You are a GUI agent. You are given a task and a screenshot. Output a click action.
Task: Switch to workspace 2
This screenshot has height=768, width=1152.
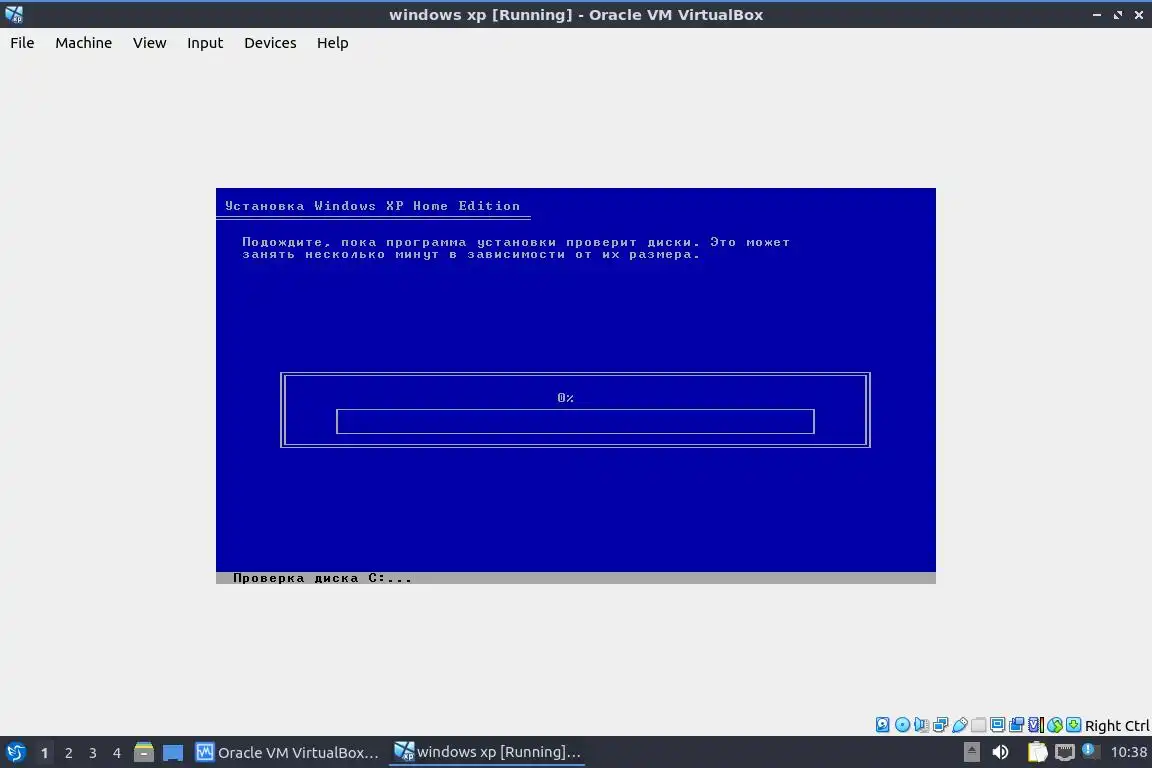68,753
